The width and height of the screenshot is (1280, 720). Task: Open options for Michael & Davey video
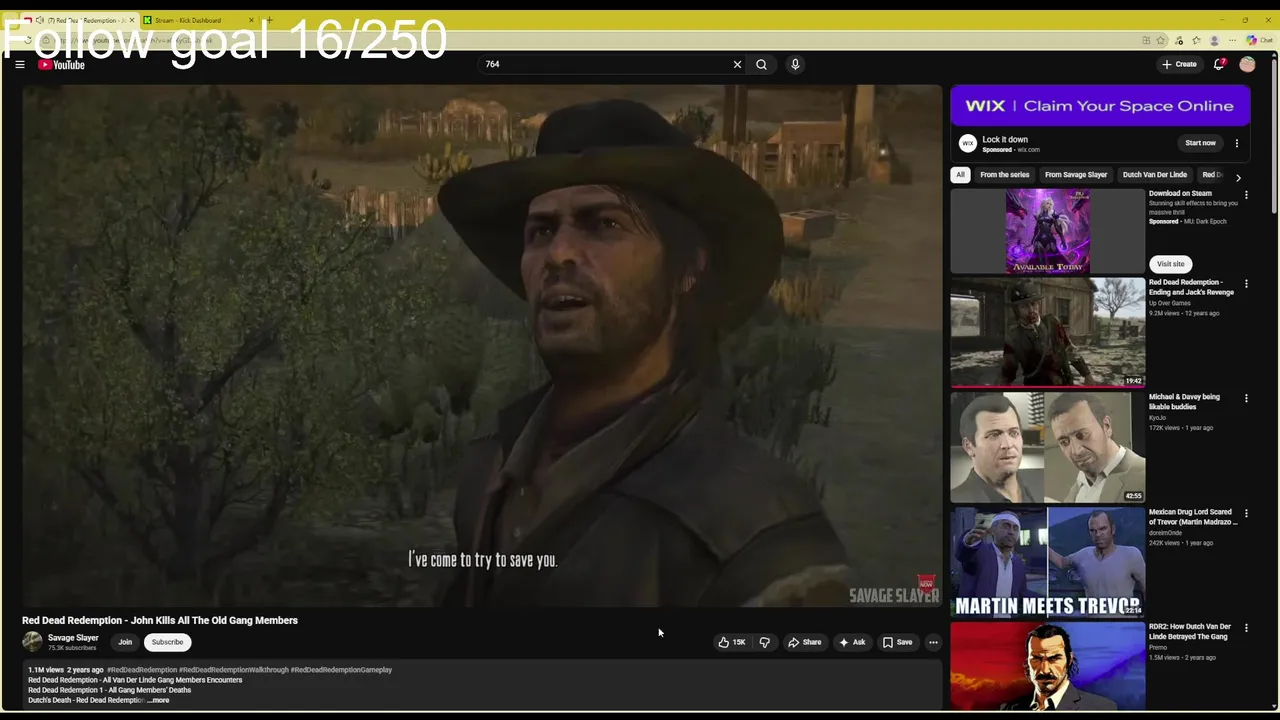click(1246, 398)
